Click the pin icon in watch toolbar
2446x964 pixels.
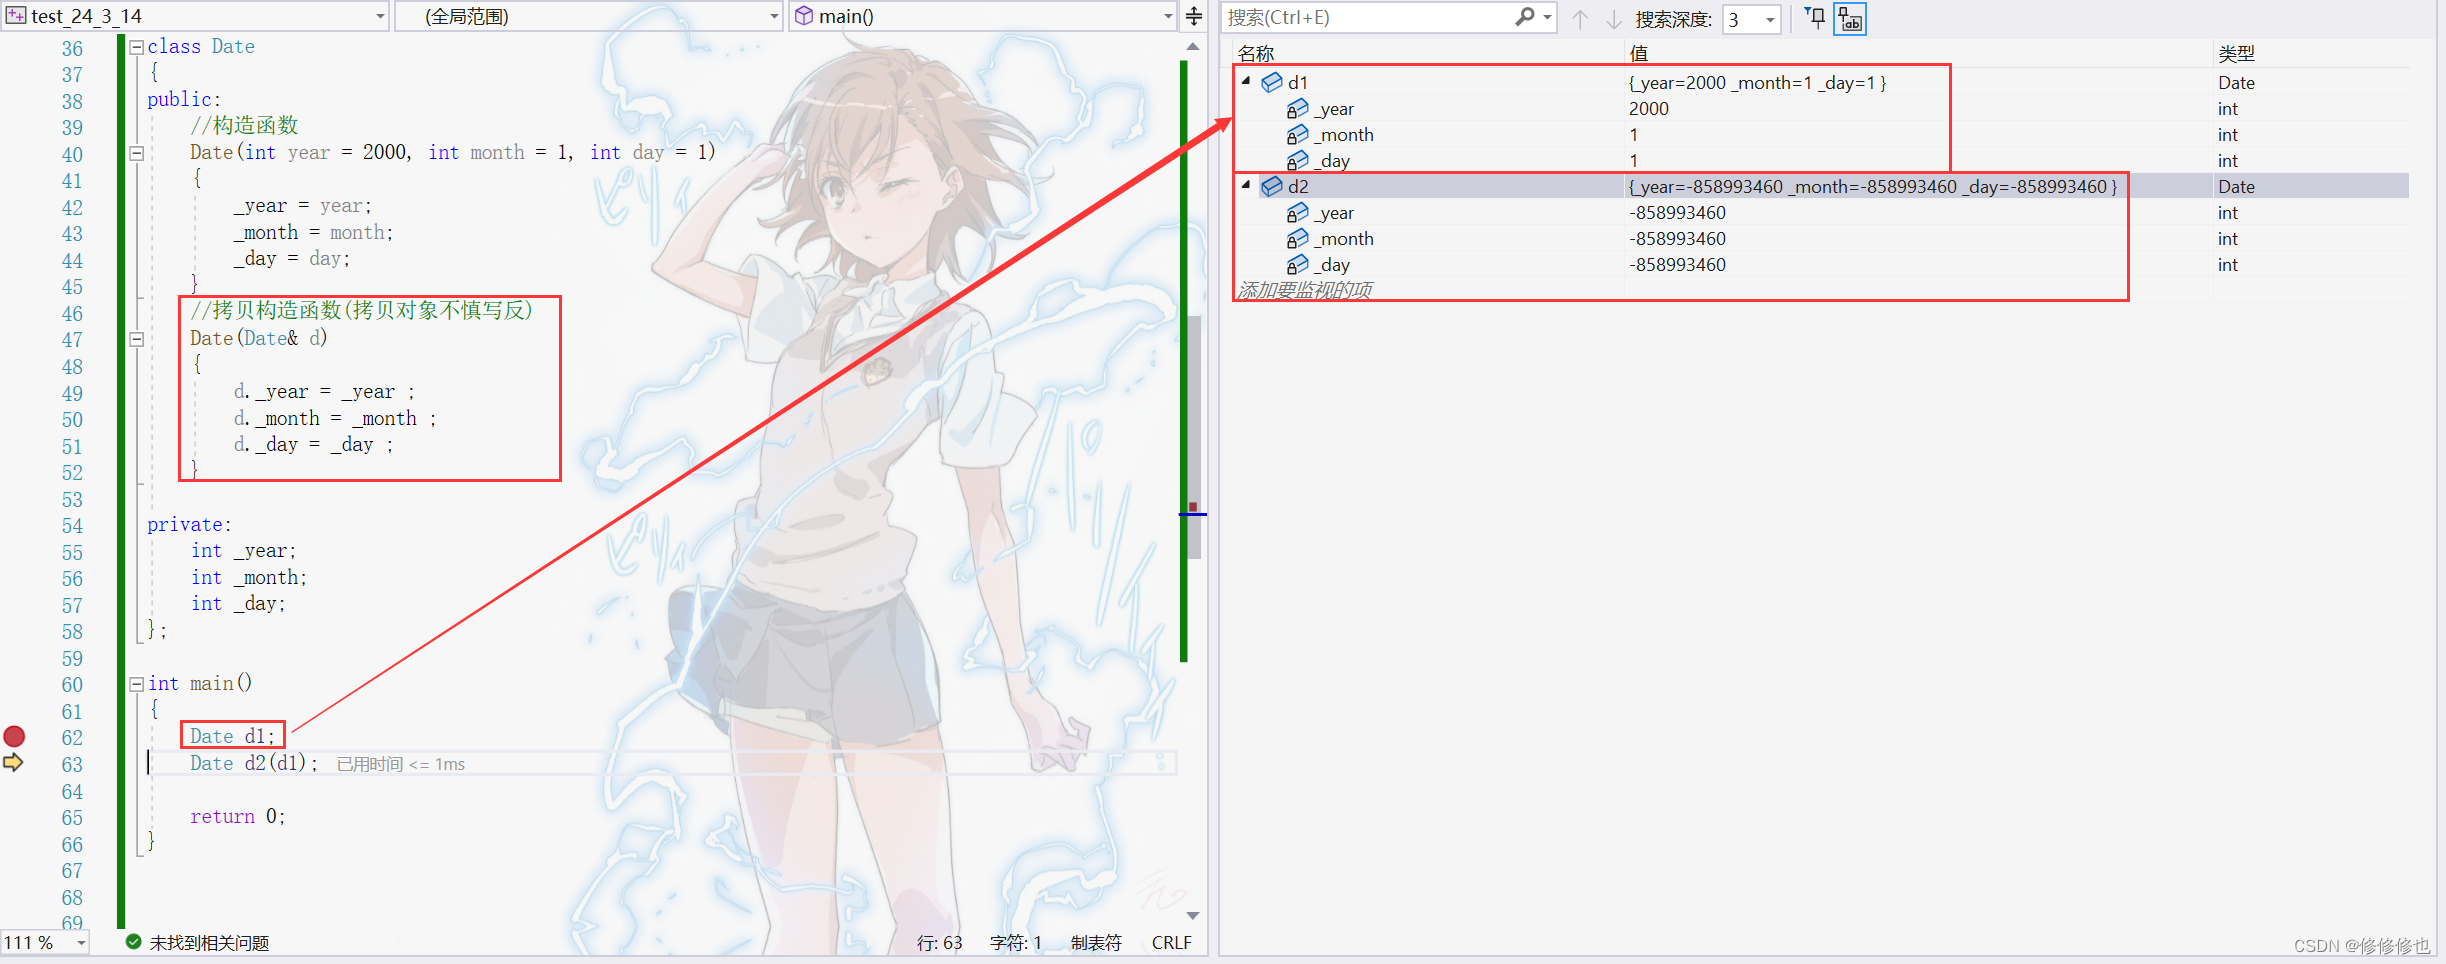click(x=1815, y=18)
